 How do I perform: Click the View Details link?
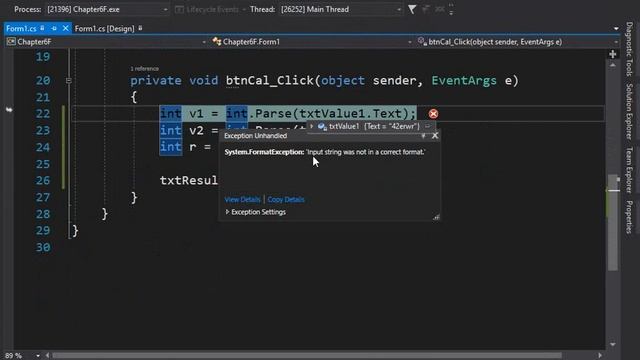tap(242, 200)
